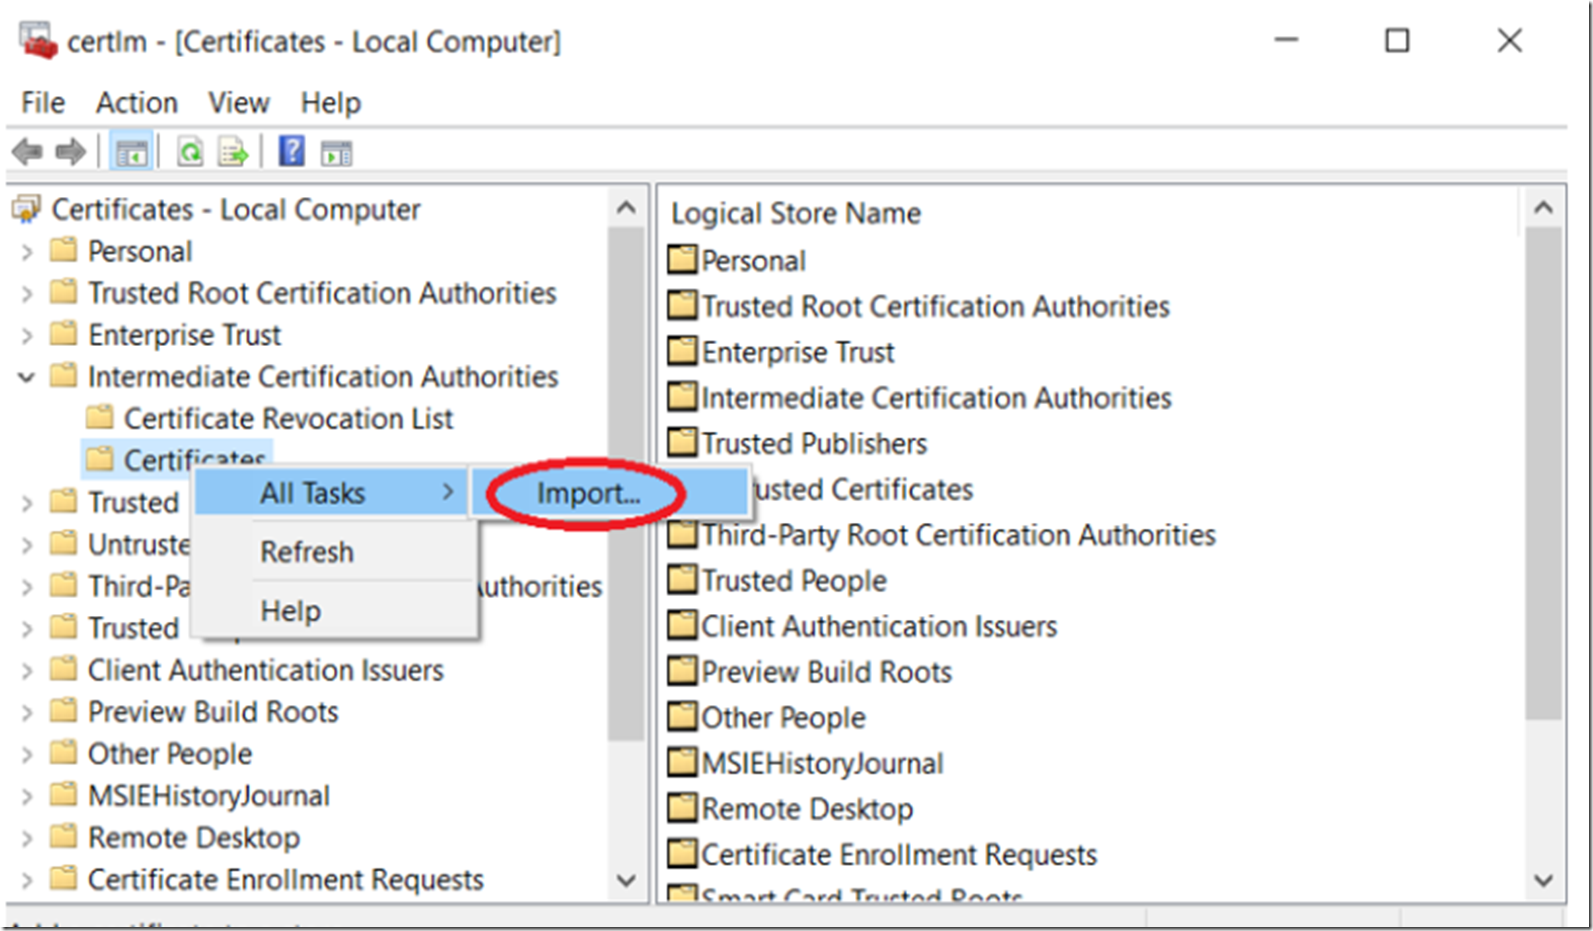
Task: Click the Logical Store Name column header
Action: coord(796,213)
